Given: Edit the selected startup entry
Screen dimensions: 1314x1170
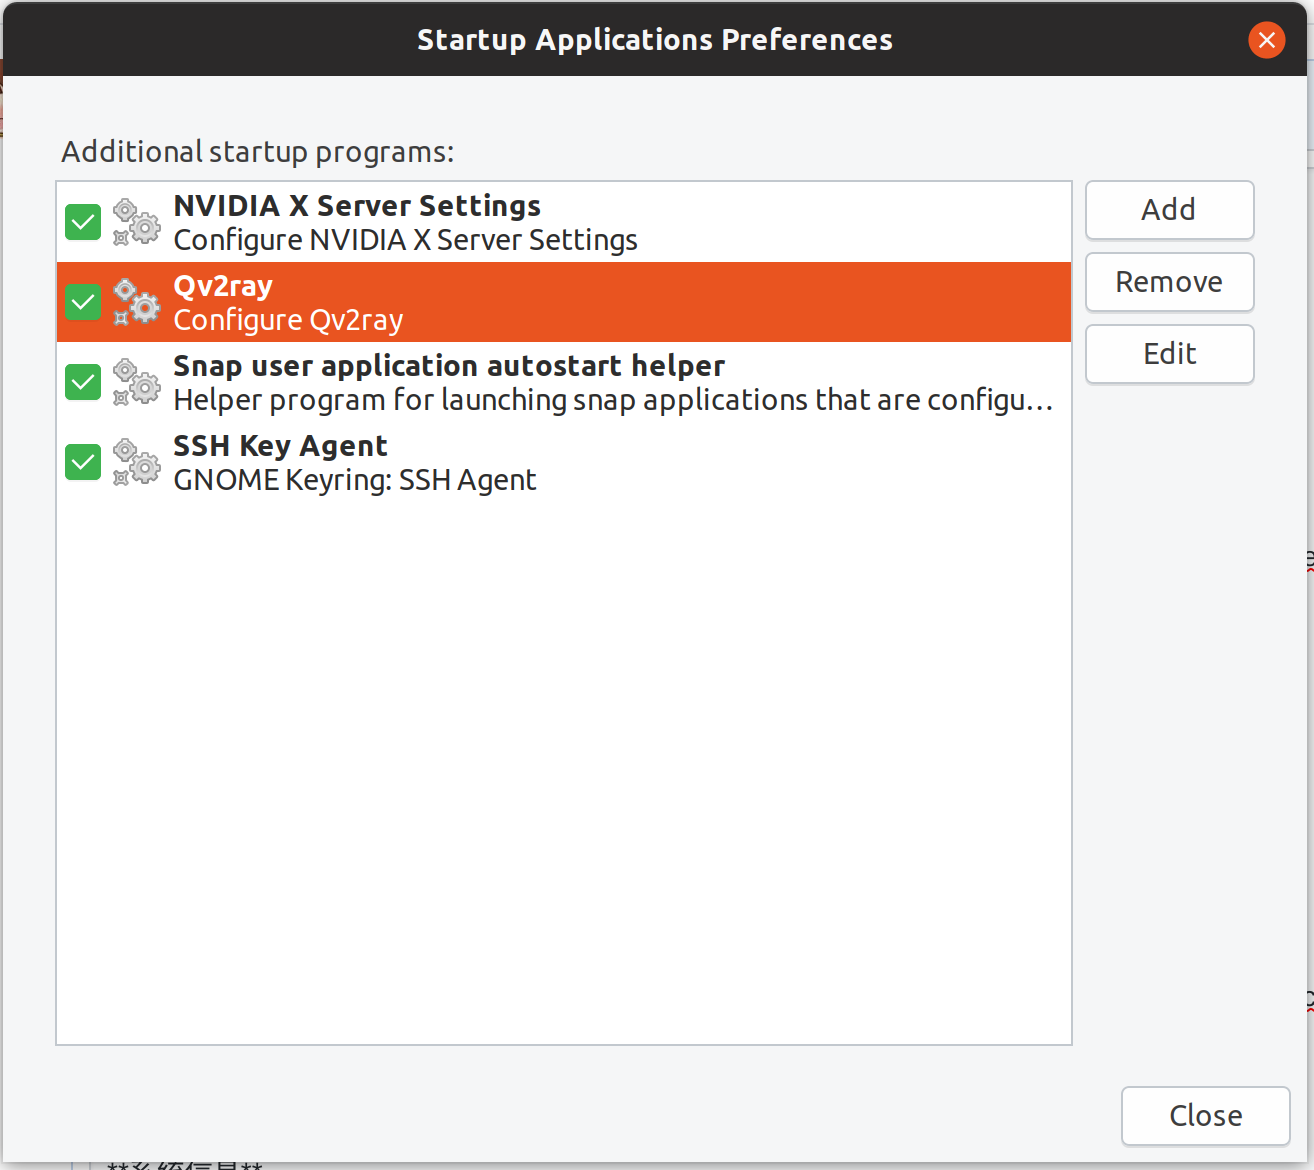Looking at the screenshot, I should coord(1169,354).
